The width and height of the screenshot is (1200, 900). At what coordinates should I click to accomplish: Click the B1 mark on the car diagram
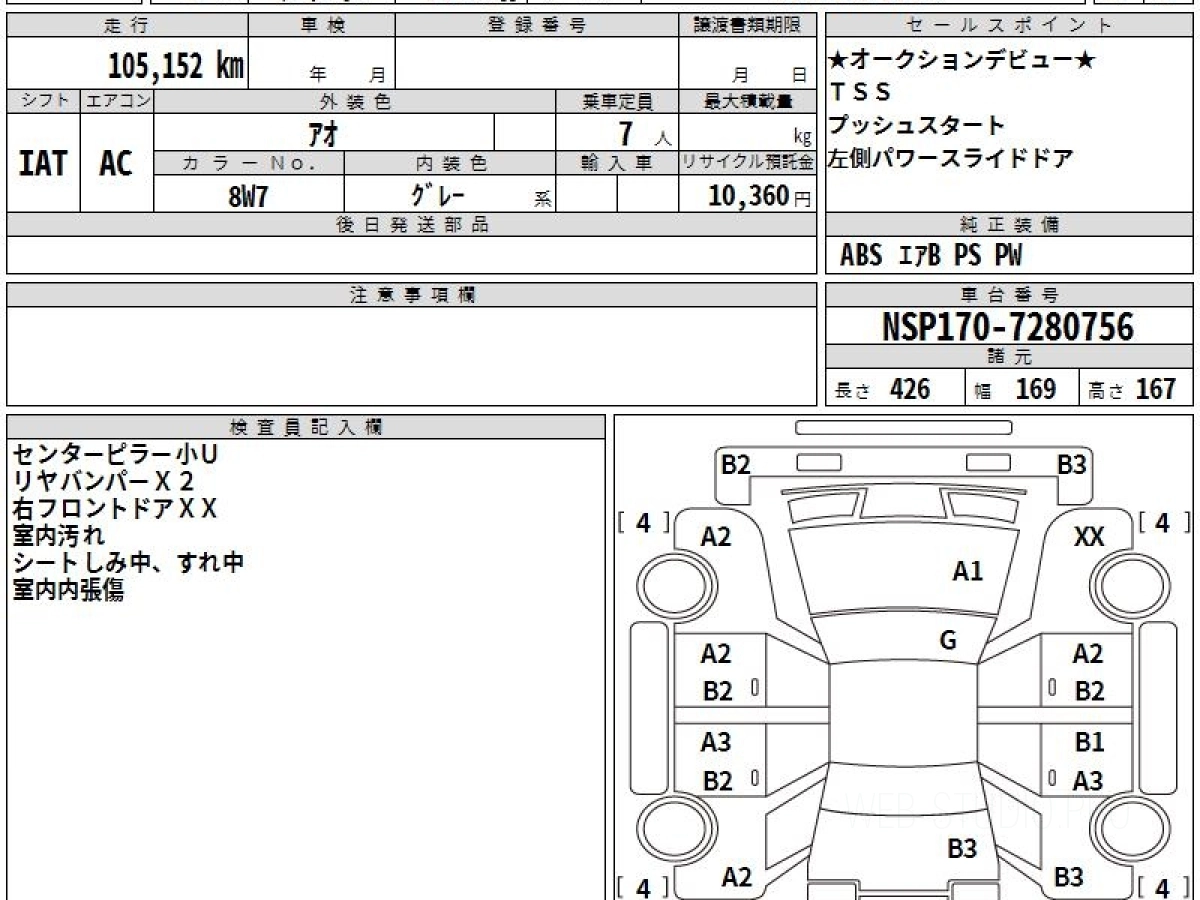(x=1089, y=743)
